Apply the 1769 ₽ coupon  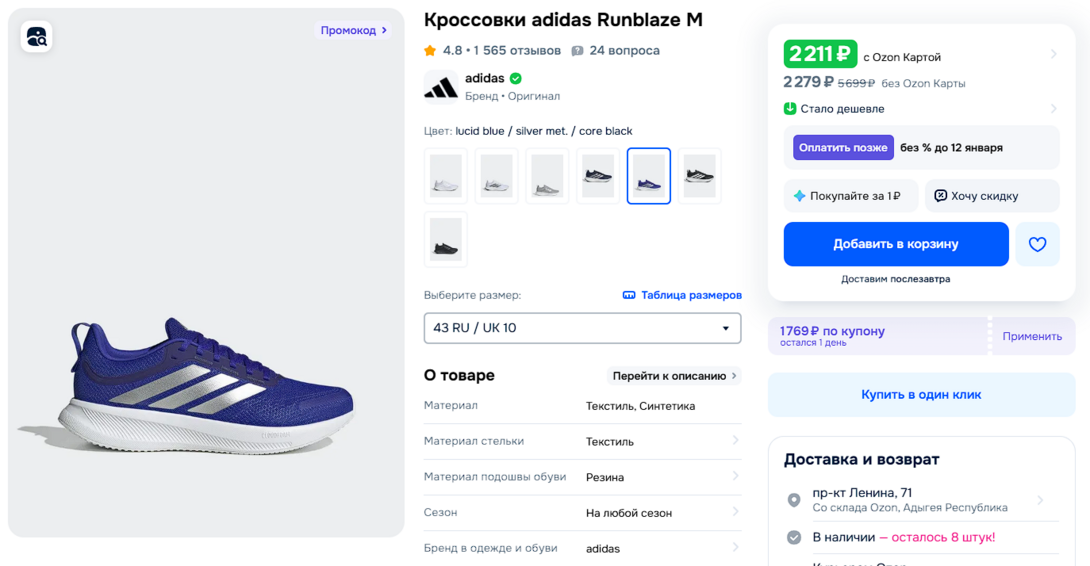1032,336
